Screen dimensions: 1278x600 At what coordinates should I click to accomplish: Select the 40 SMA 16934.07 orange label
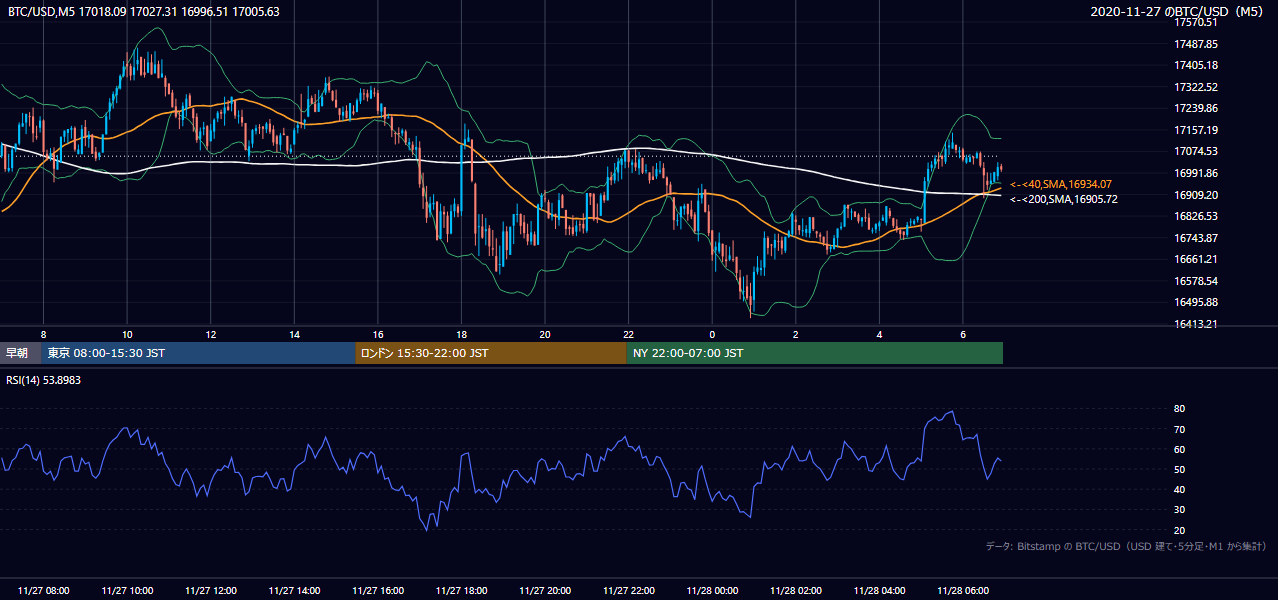click(1061, 184)
